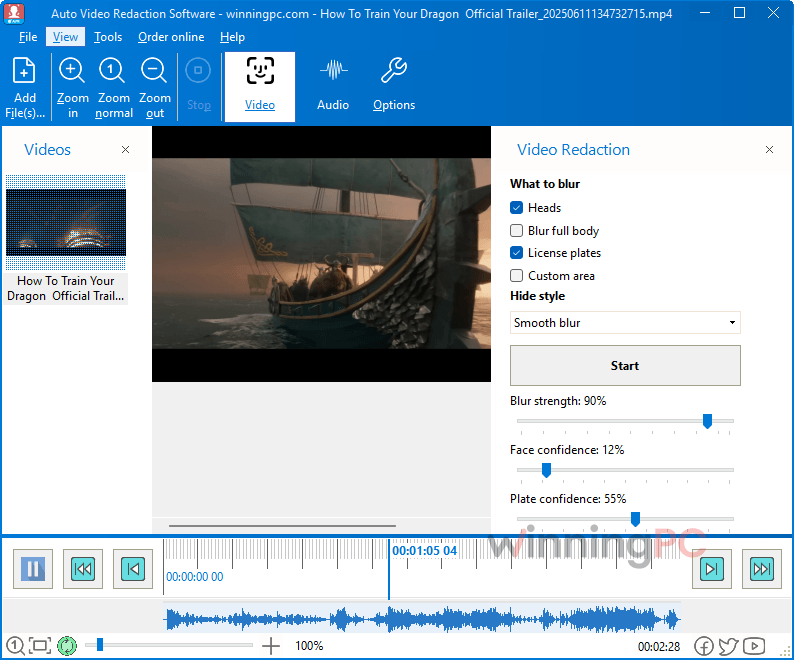Open the Hide style Smooth blur dropdown
Viewport: 794px width, 660px height.
[625, 323]
